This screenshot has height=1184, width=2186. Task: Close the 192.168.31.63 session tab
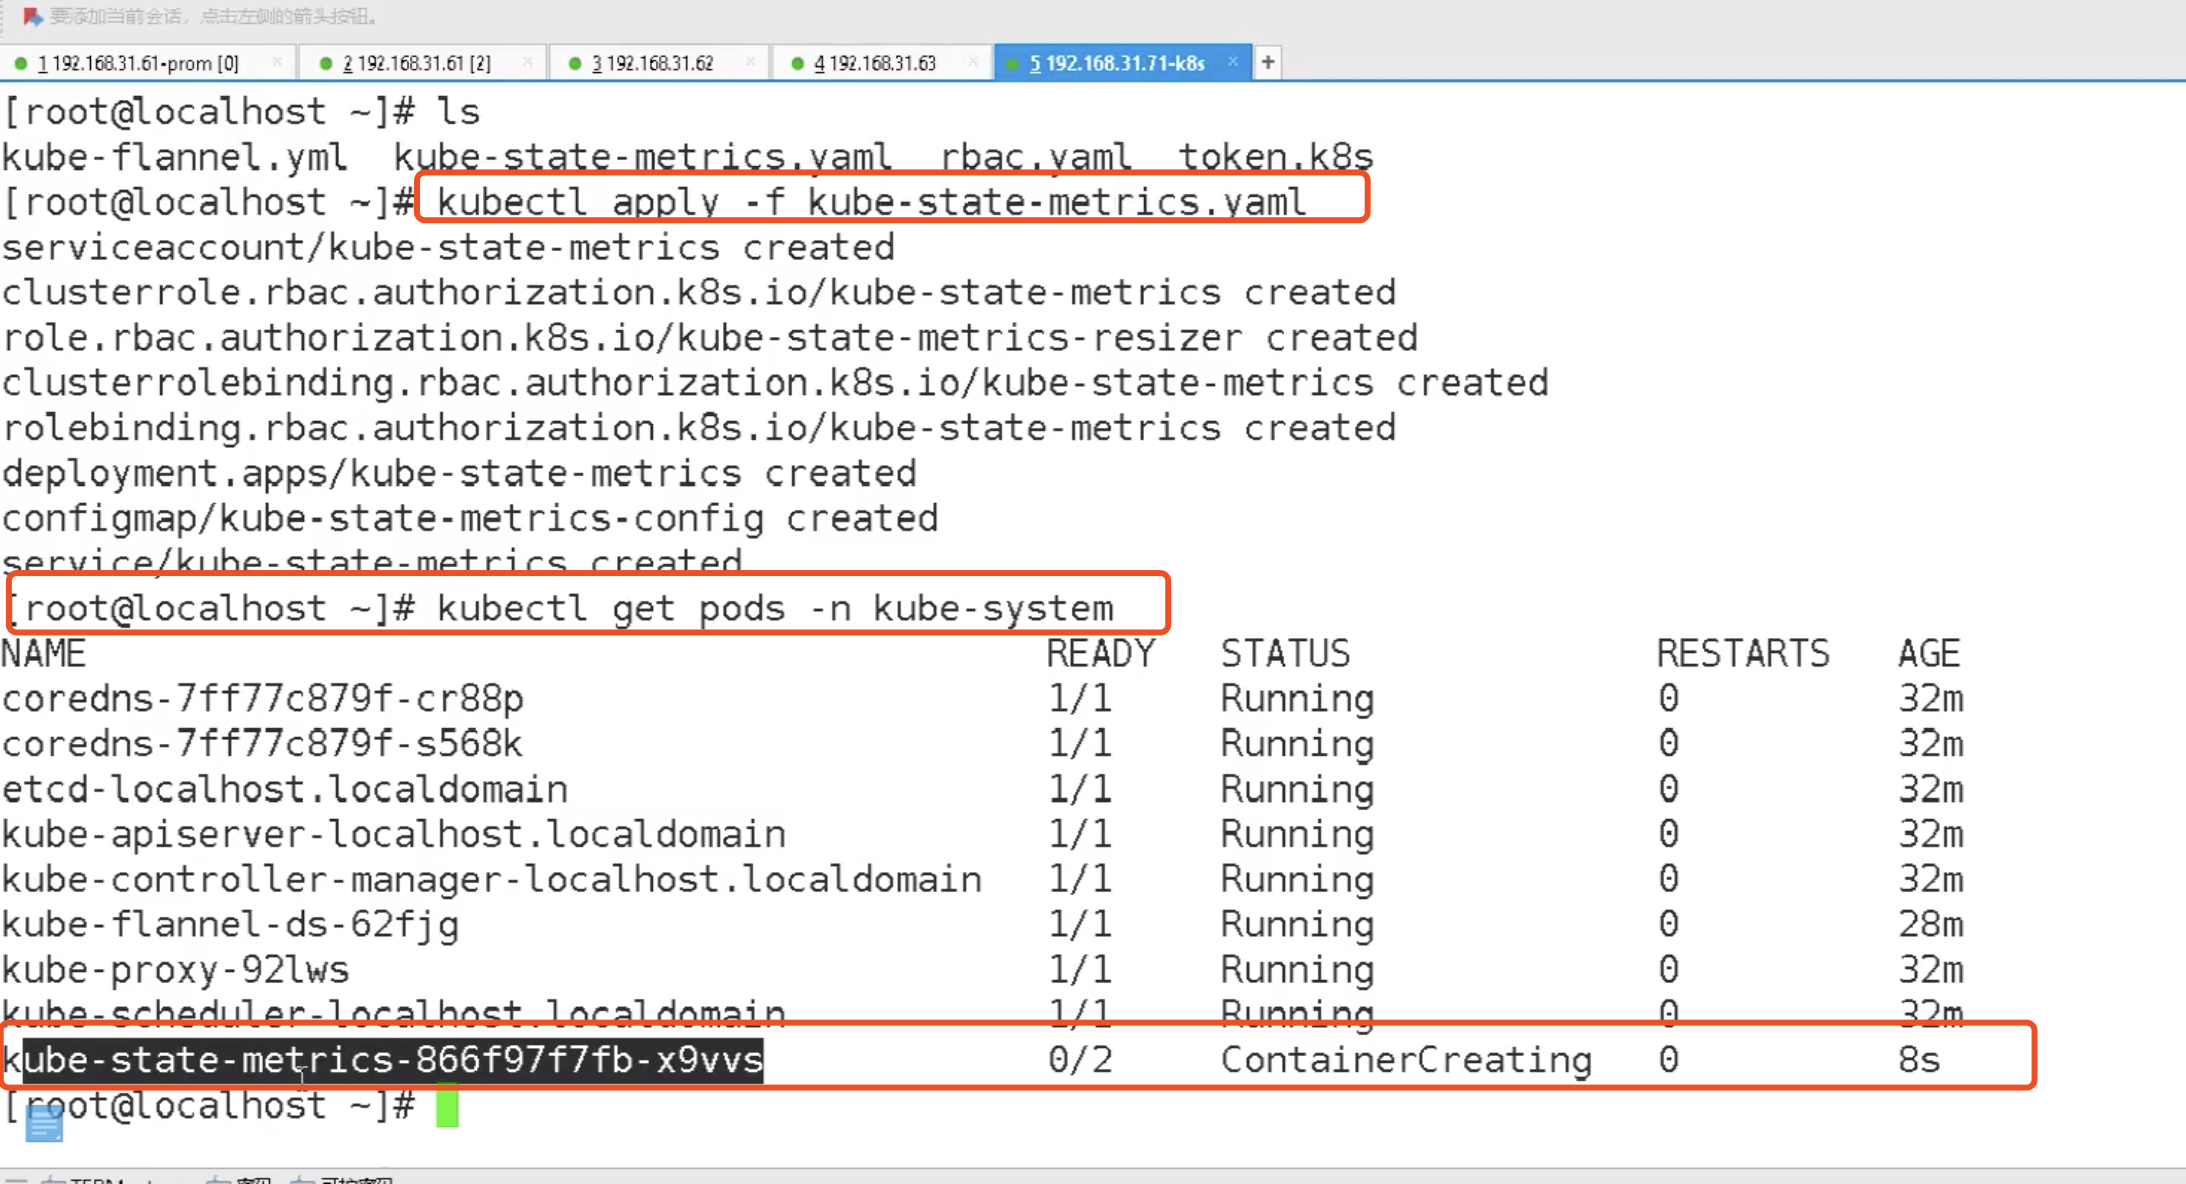coord(973,63)
